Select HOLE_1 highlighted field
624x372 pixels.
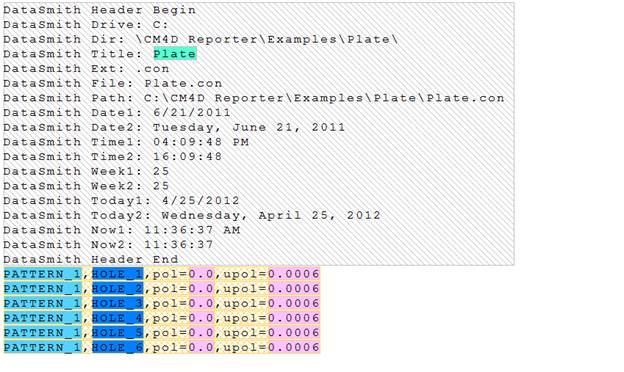(x=117, y=274)
